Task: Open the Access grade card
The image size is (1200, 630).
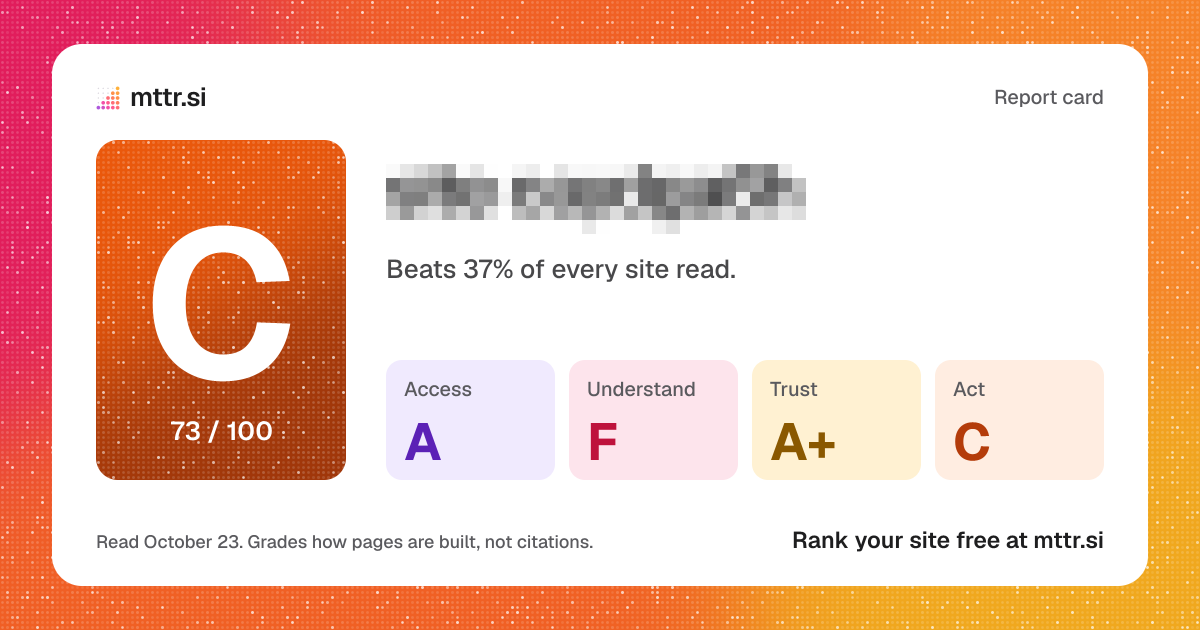Action: coord(470,420)
